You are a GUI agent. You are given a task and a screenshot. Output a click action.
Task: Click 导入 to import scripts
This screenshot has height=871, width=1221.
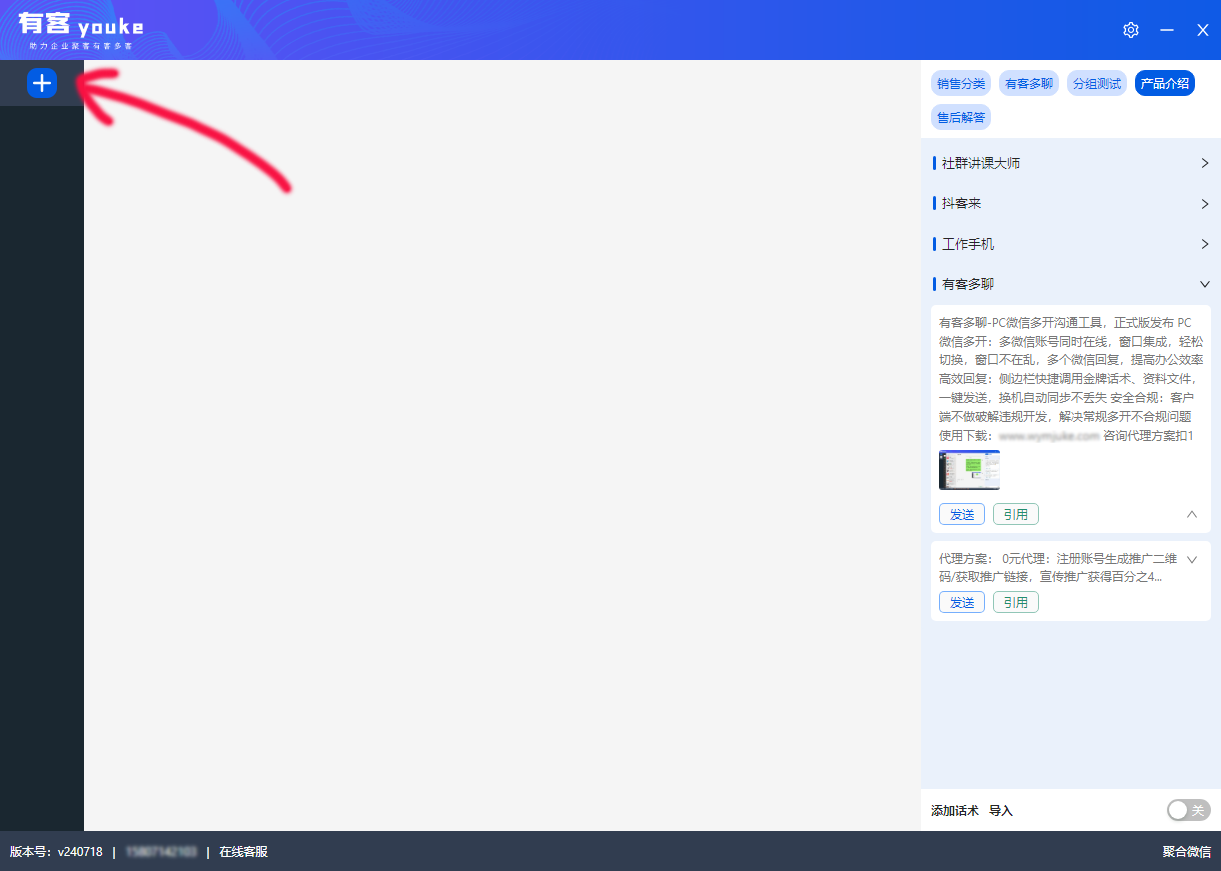point(1001,811)
